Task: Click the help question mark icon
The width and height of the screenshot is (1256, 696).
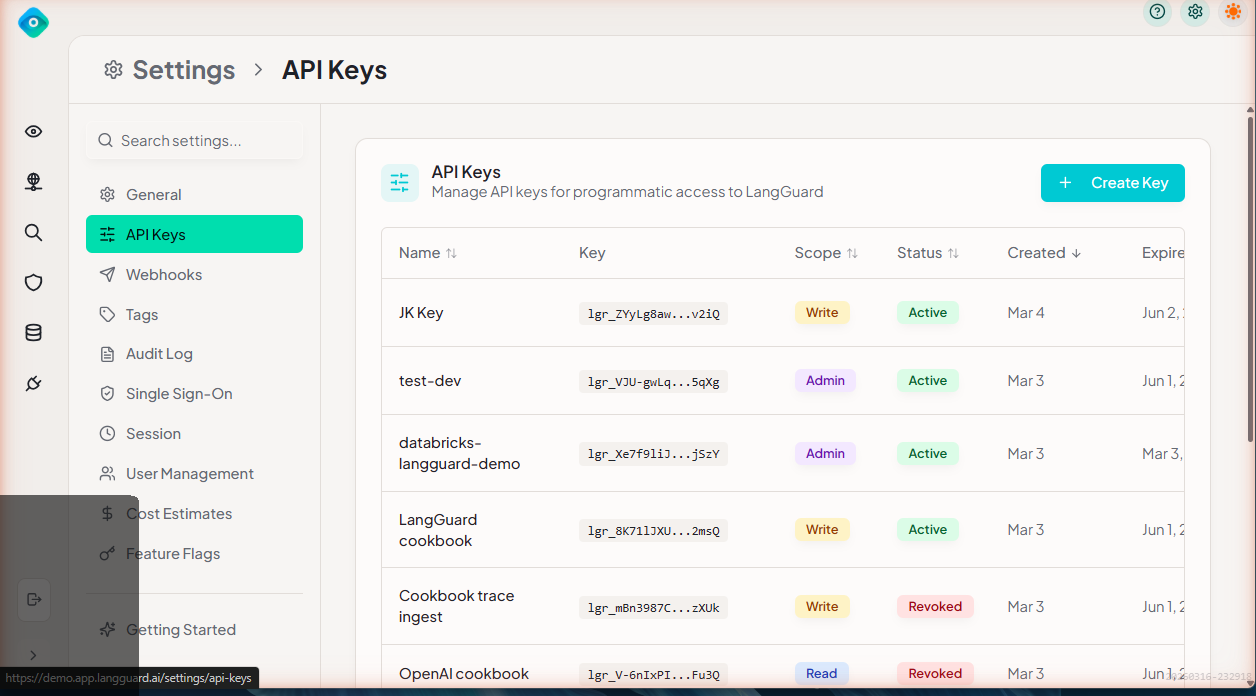Action: pos(1157,12)
